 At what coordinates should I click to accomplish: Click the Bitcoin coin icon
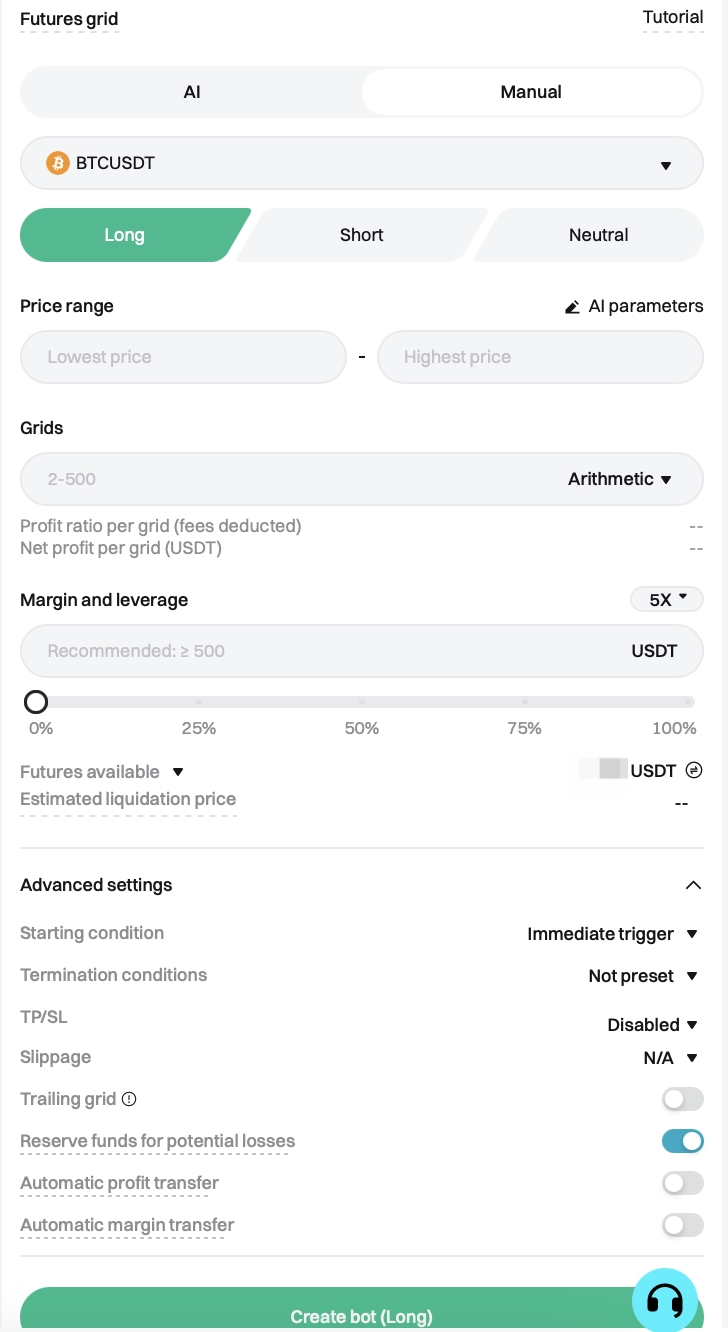pyautogui.click(x=58, y=163)
